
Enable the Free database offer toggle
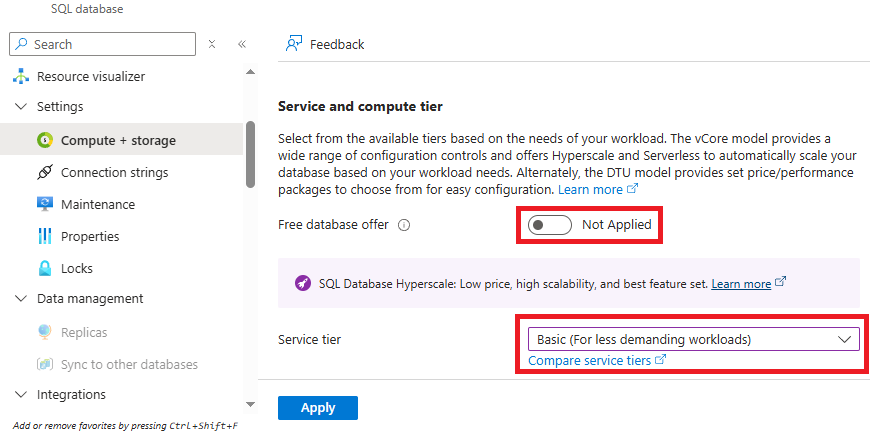549,225
